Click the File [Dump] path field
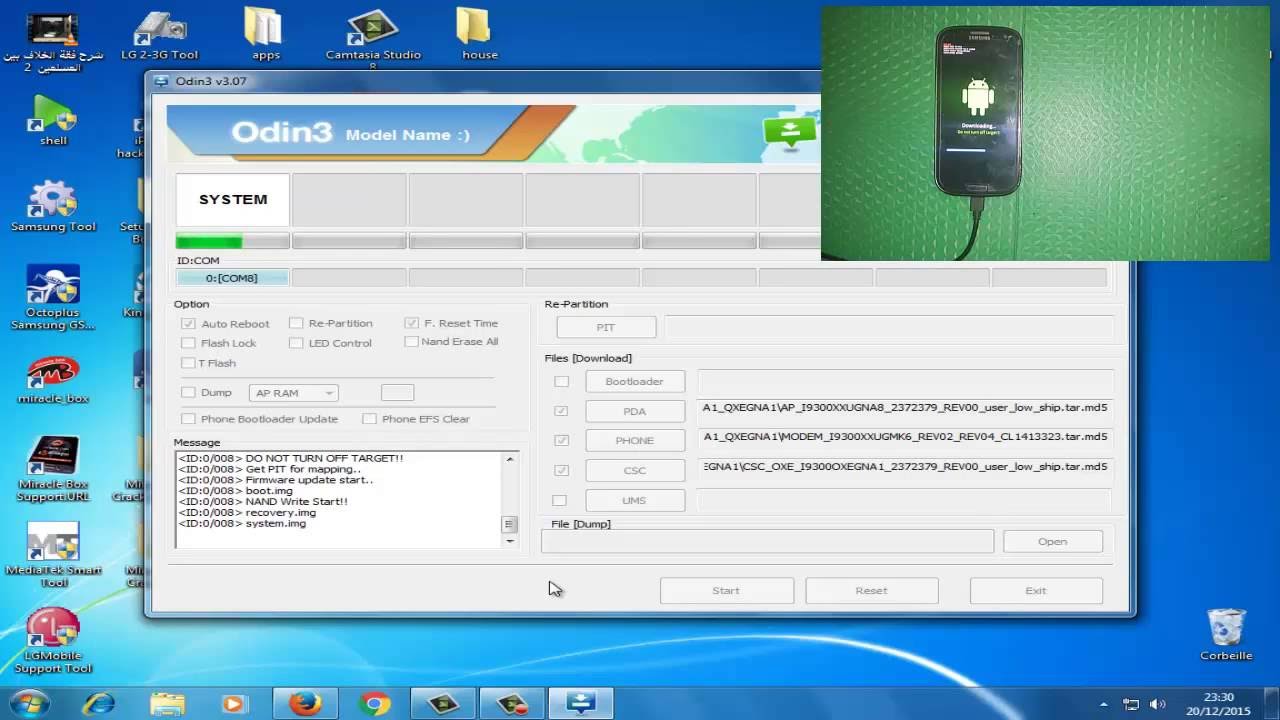 coord(768,541)
